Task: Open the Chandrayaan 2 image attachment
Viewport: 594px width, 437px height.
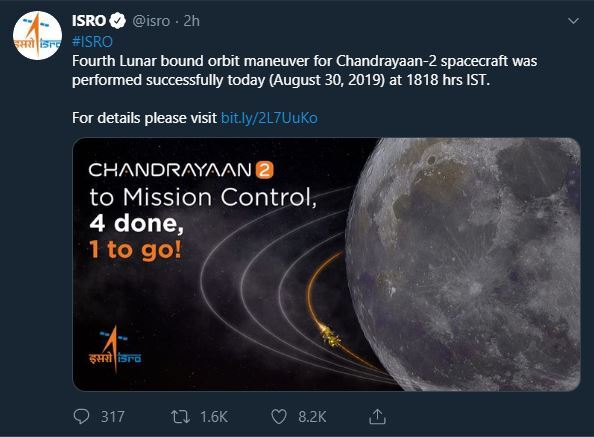Action: (x=326, y=264)
